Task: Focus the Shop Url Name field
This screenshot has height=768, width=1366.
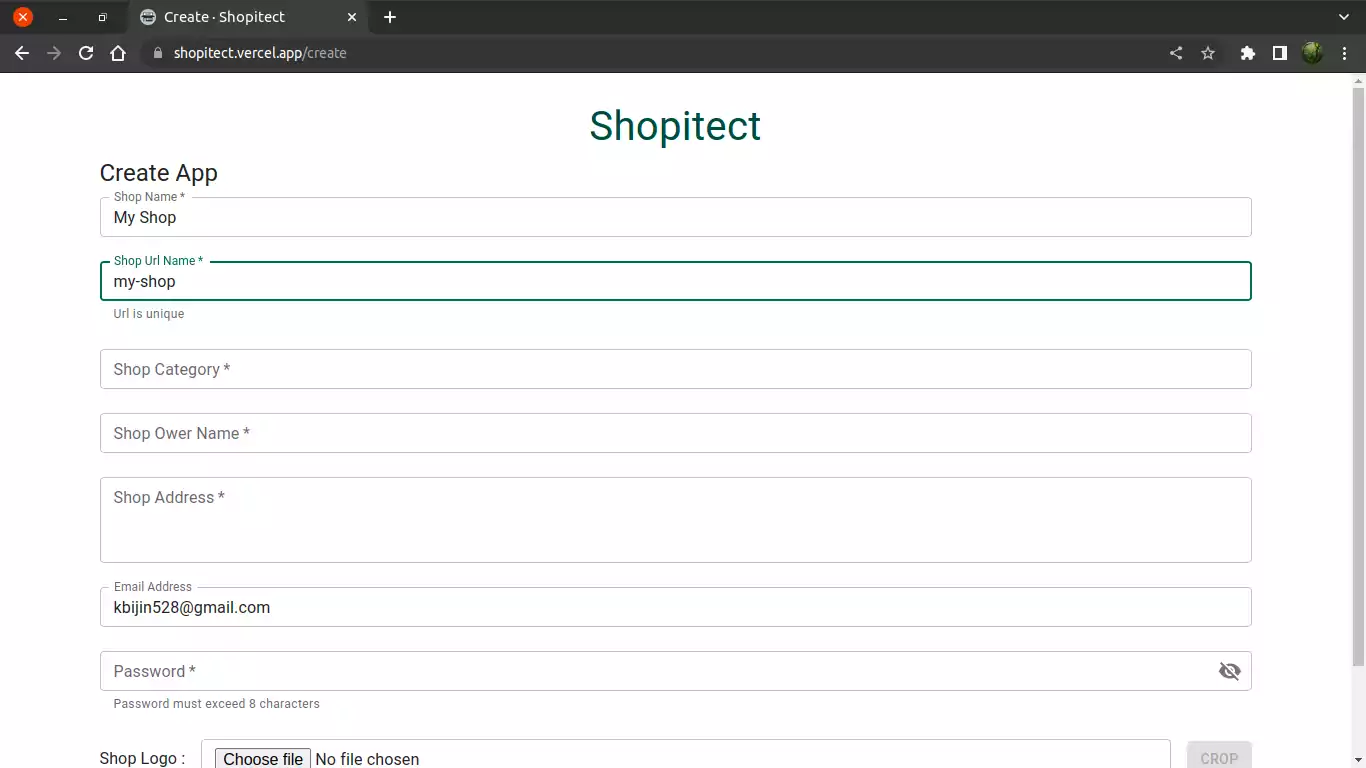Action: pyautogui.click(x=676, y=281)
